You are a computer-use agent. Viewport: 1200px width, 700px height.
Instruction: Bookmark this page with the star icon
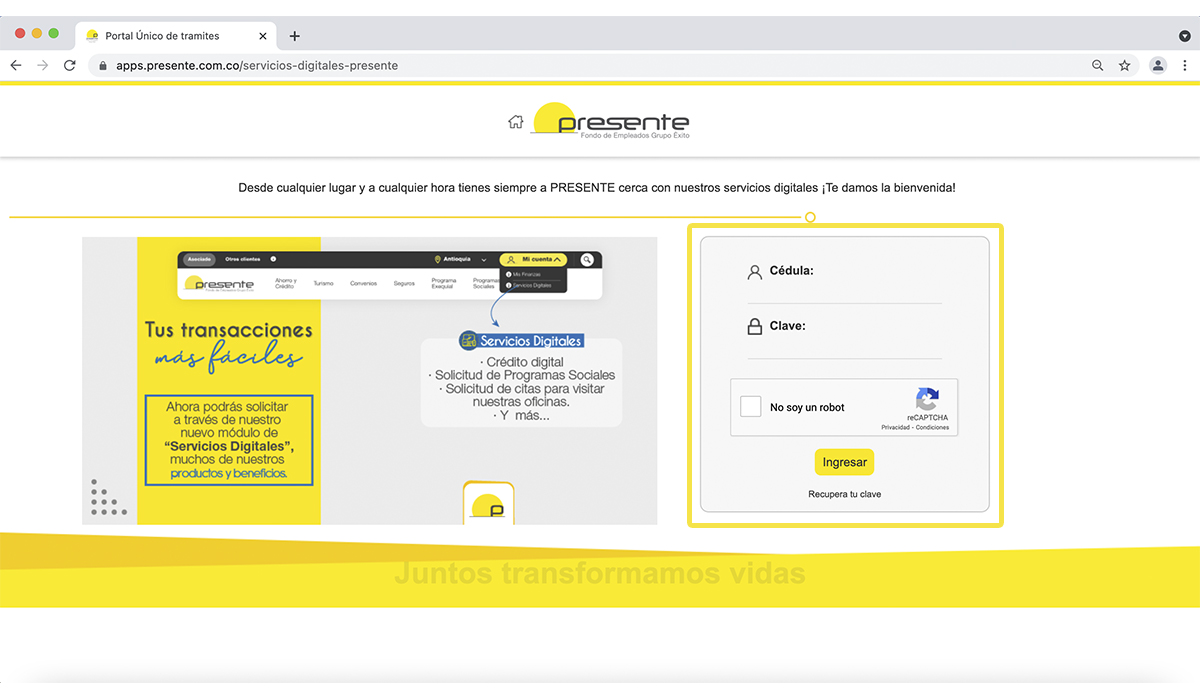coord(1125,65)
